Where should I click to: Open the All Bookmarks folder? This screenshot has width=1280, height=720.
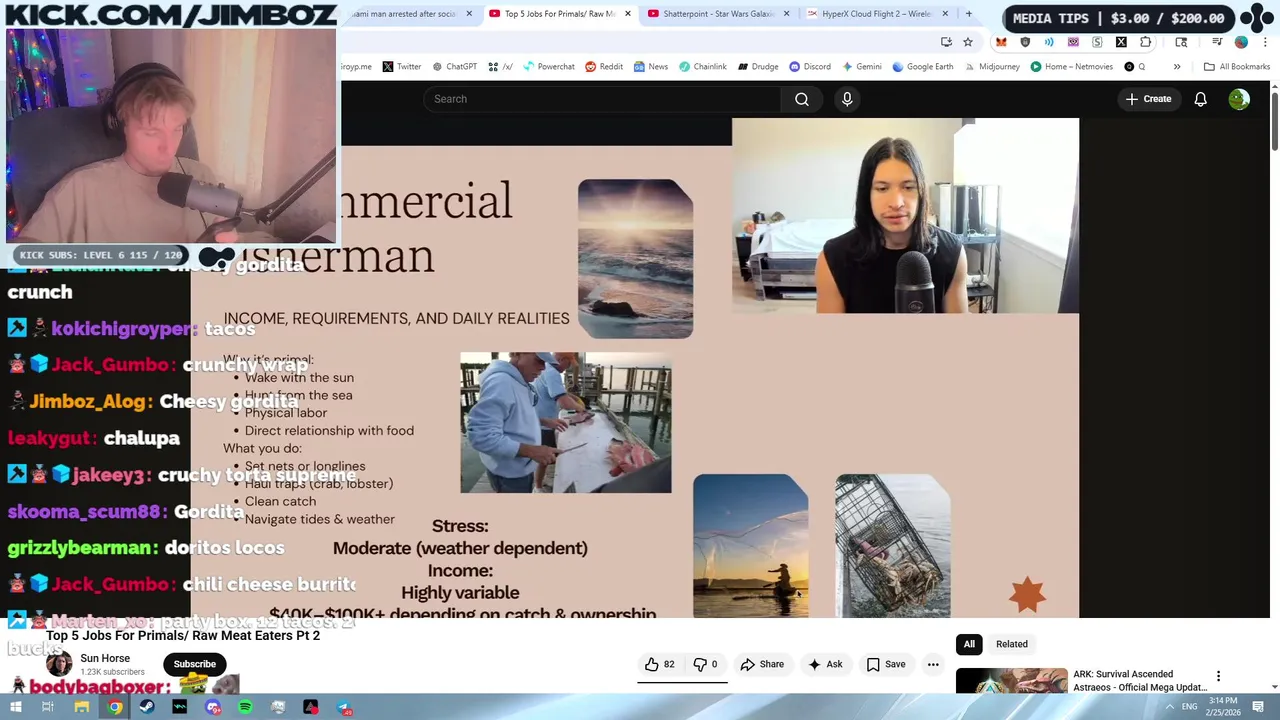pyautogui.click(x=1237, y=67)
